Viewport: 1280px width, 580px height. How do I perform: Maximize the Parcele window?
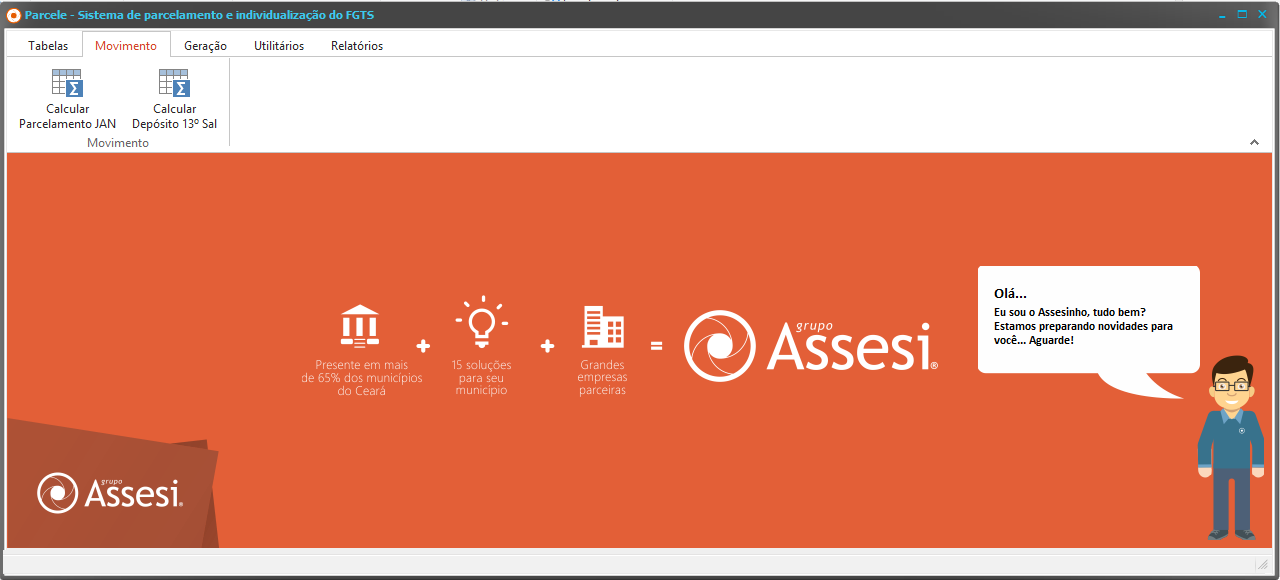click(1242, 15)
